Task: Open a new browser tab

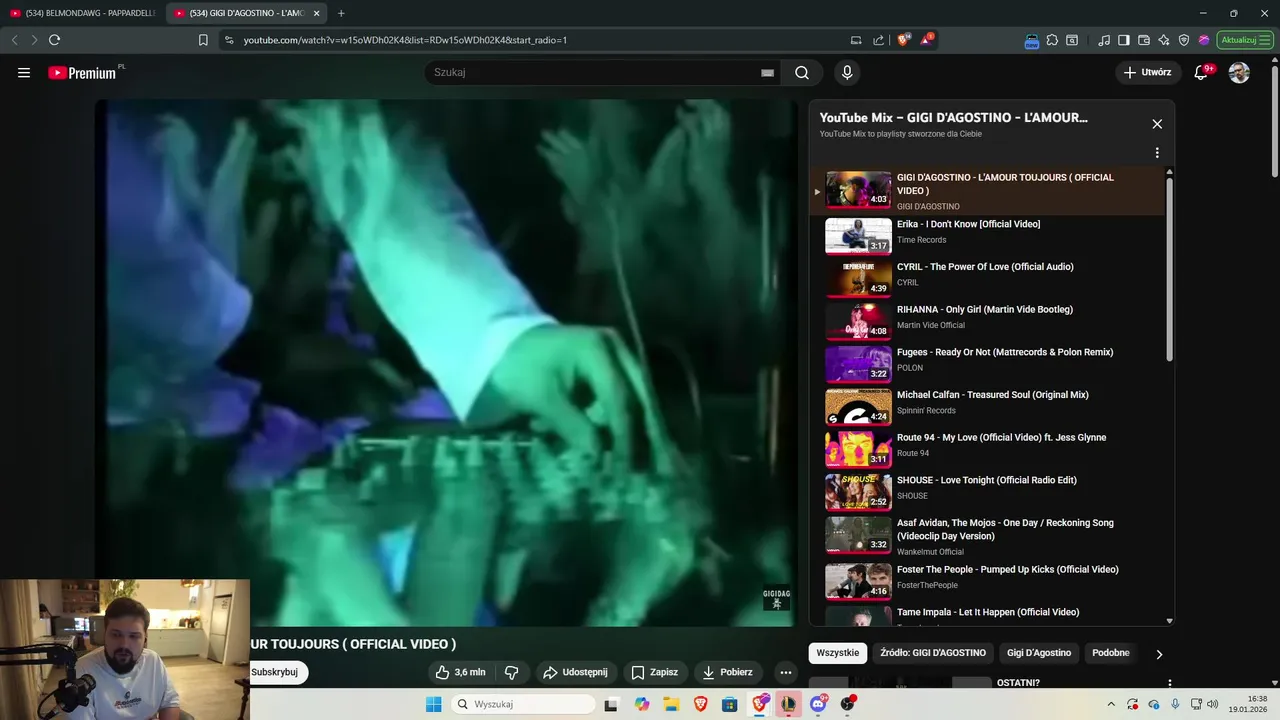Action: click(341, 13)
